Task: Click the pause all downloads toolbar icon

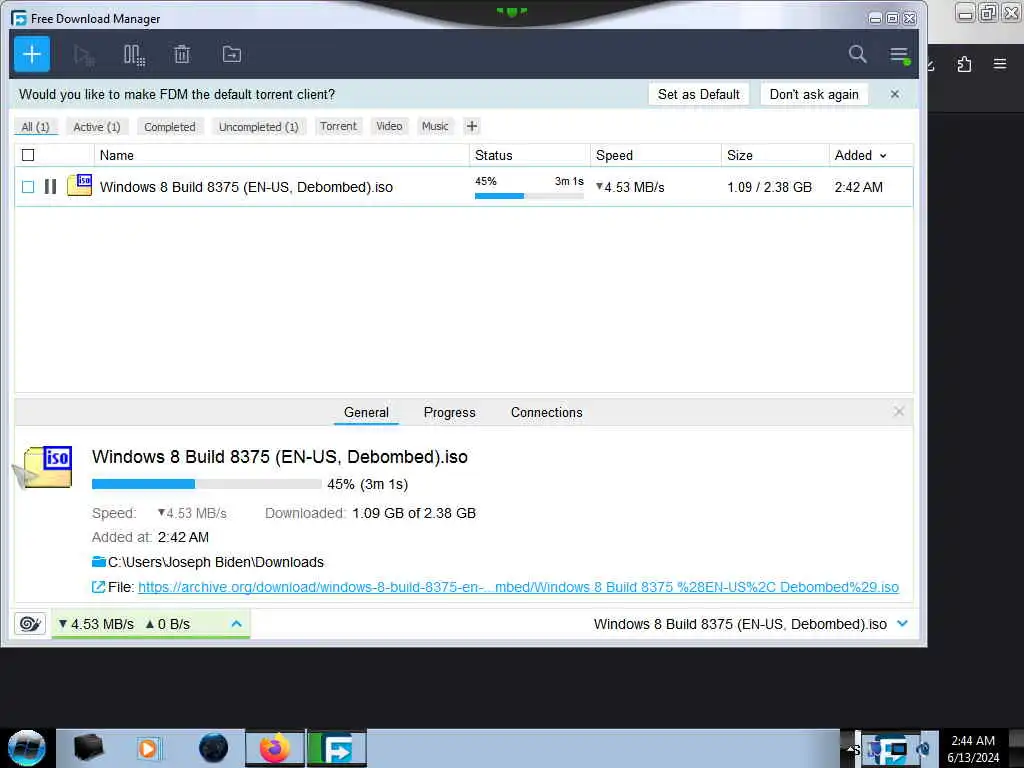Action: (134, 55)
